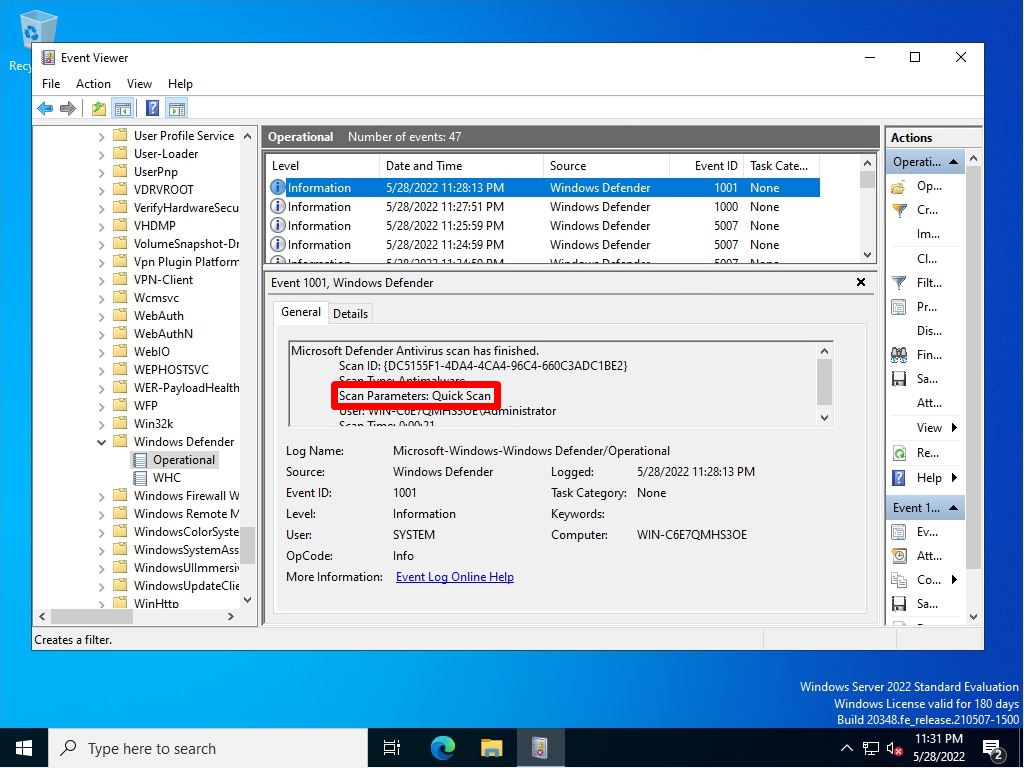Viewport: 1024px width, 768px height.
Task: Click the event description scroll up arrow
Action: pos(824,351)
